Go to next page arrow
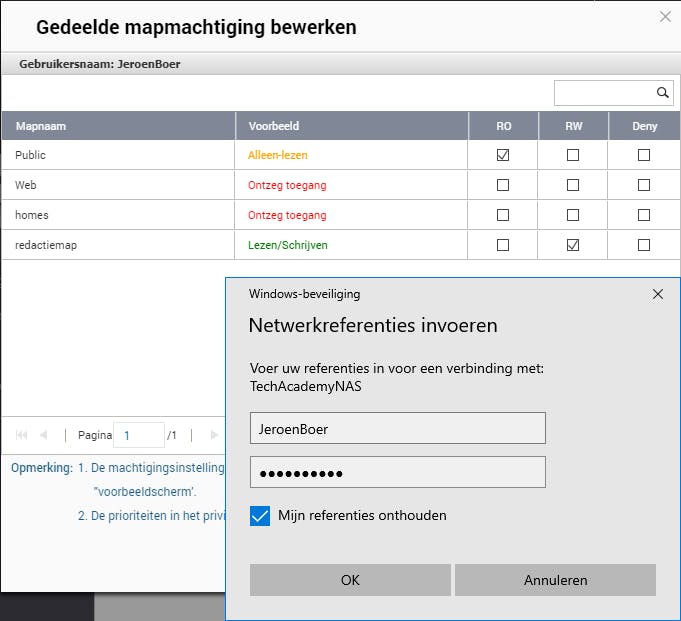 click(213, 435)
